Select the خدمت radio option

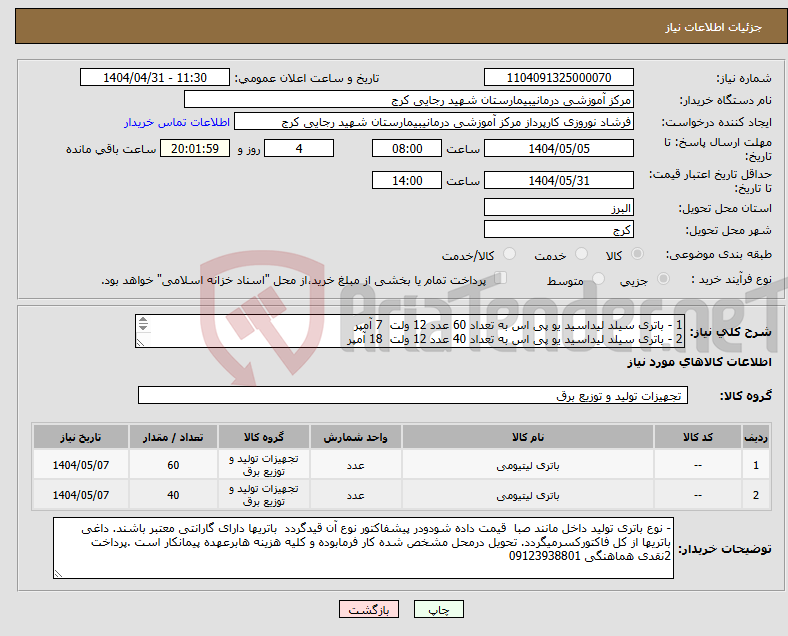pos(581,256)
